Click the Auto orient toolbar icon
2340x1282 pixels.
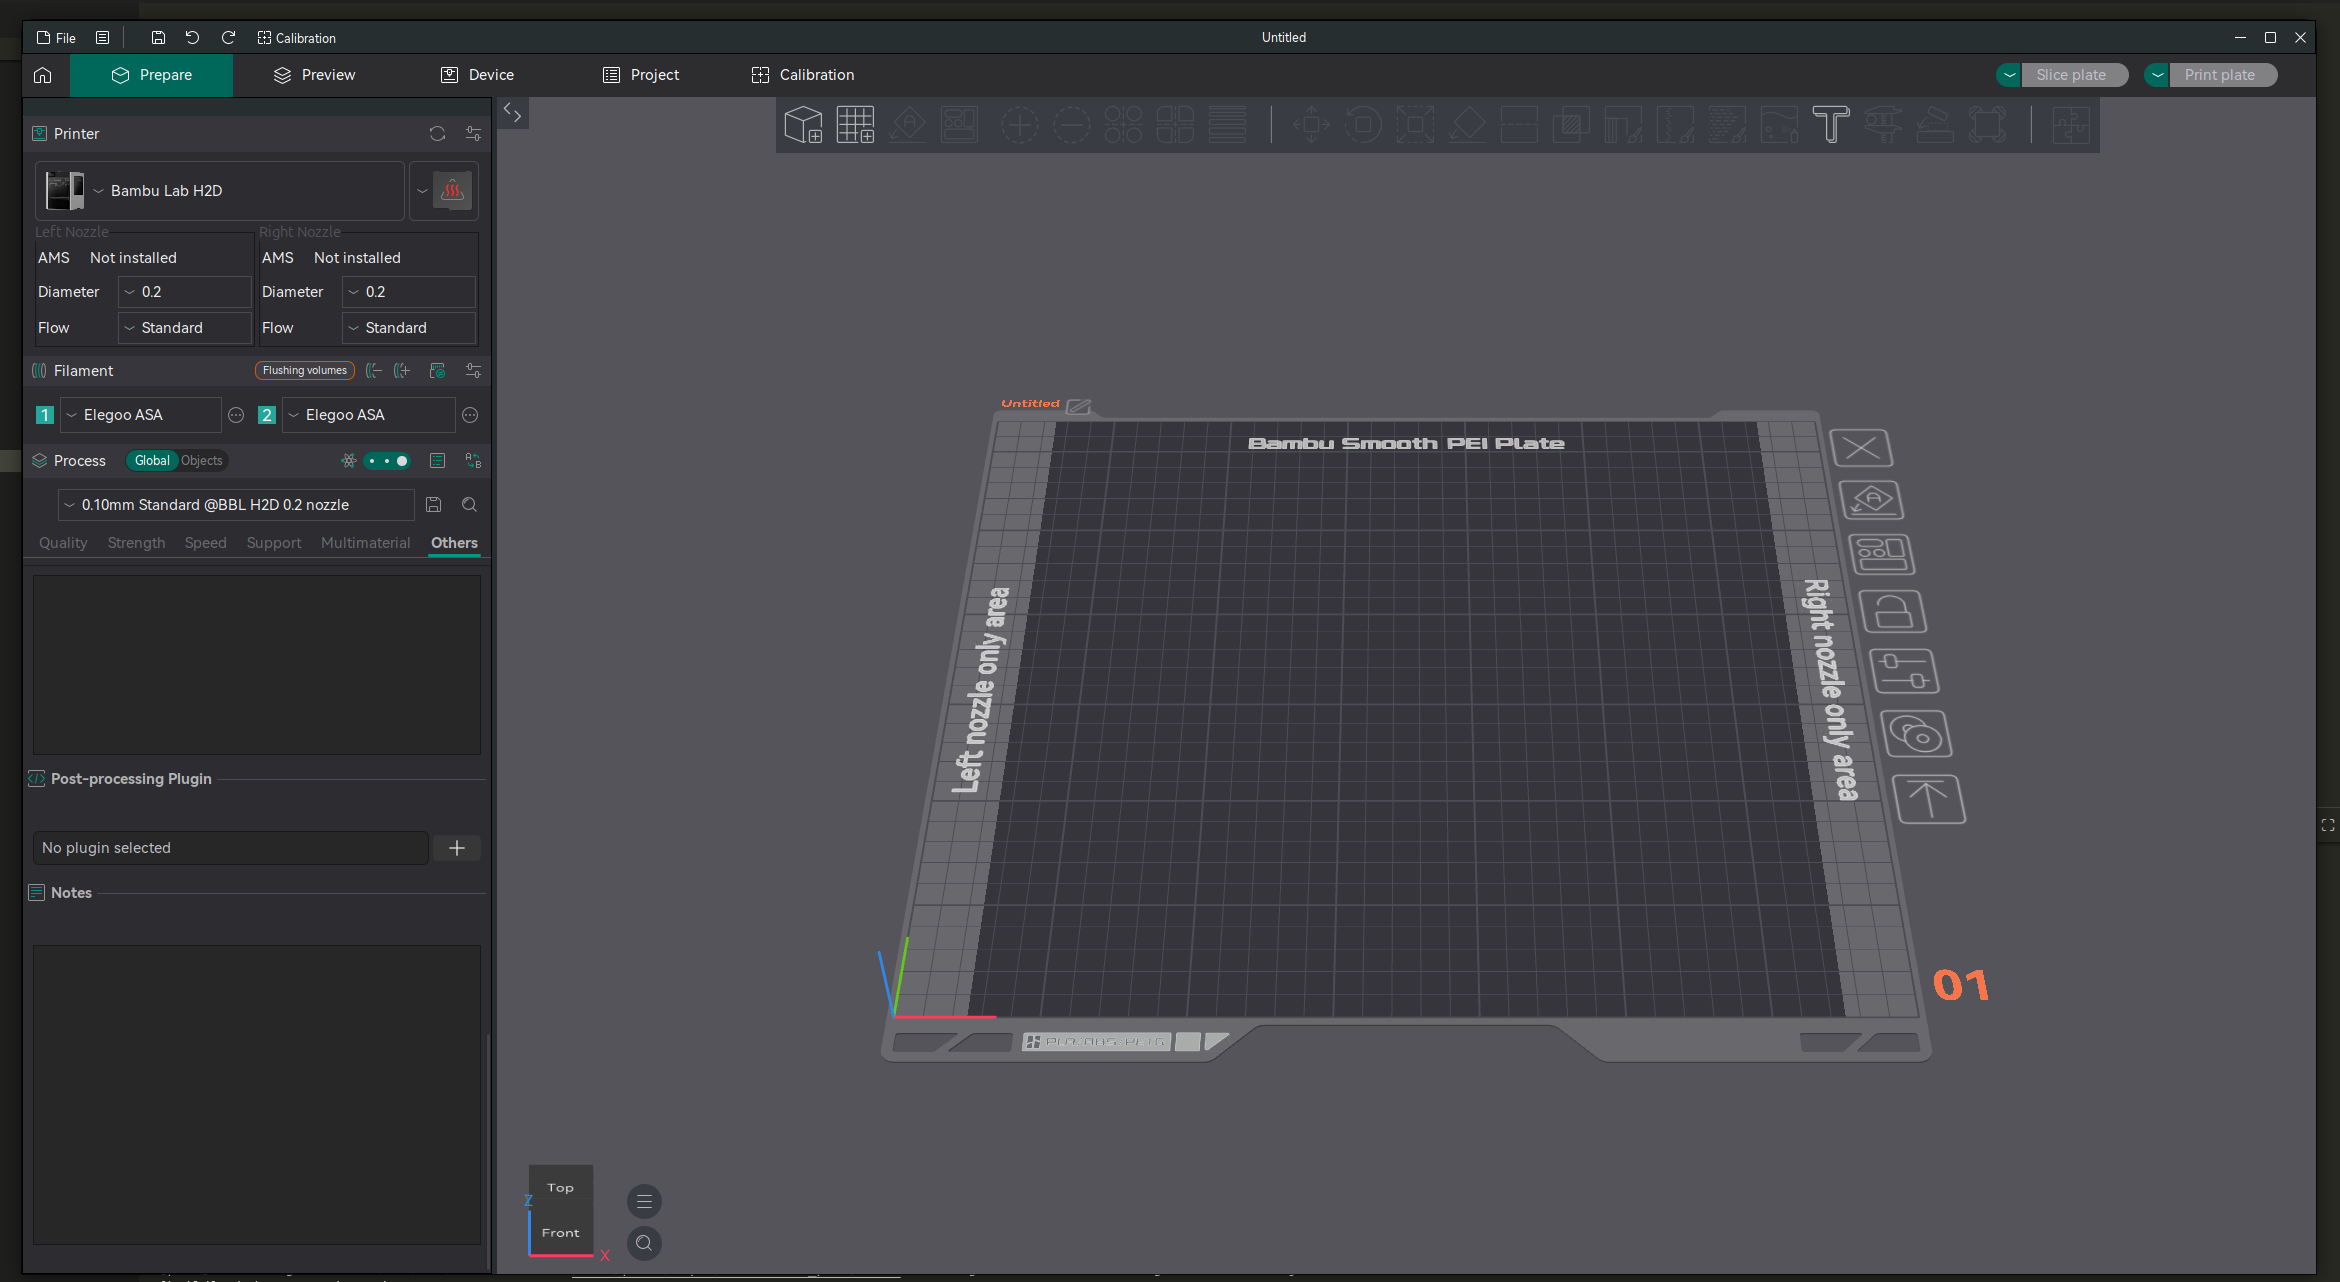click(x=907, y=125)
